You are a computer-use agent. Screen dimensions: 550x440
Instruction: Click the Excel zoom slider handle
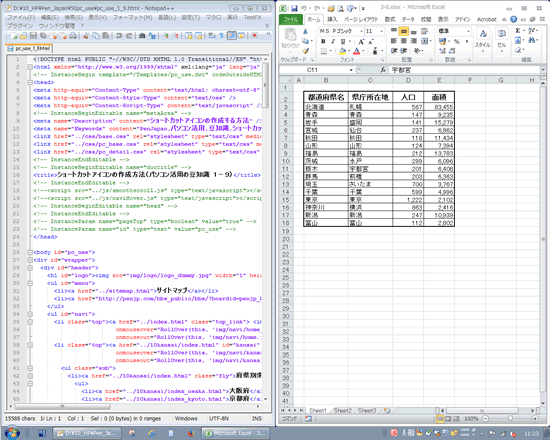510,419
